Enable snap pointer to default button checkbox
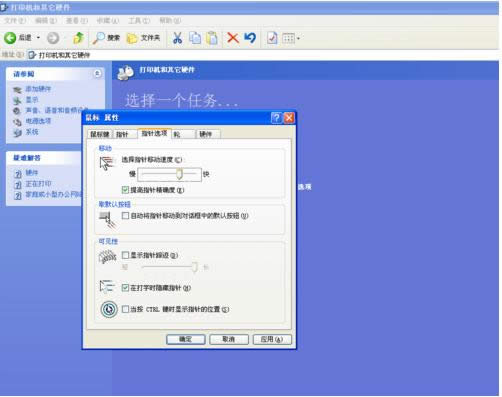The height and width of the screenshot is (397, 502). pyautogui.click(x=125, y=216)
